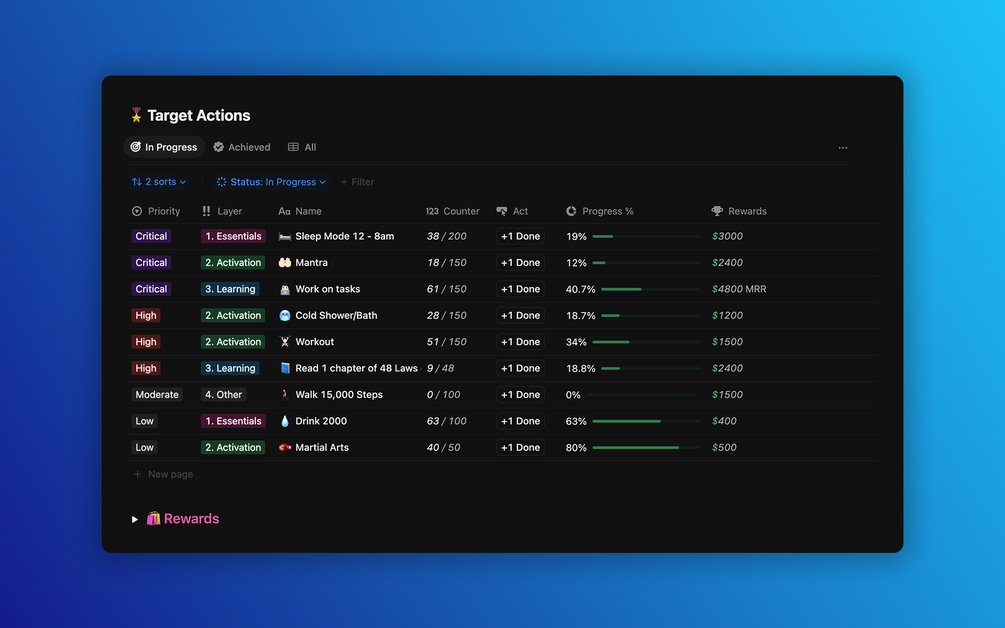Viewport: 1005px width, 628px height.
Task: Open the Status: In Progress filter dropdown
Action: [271, 182]
